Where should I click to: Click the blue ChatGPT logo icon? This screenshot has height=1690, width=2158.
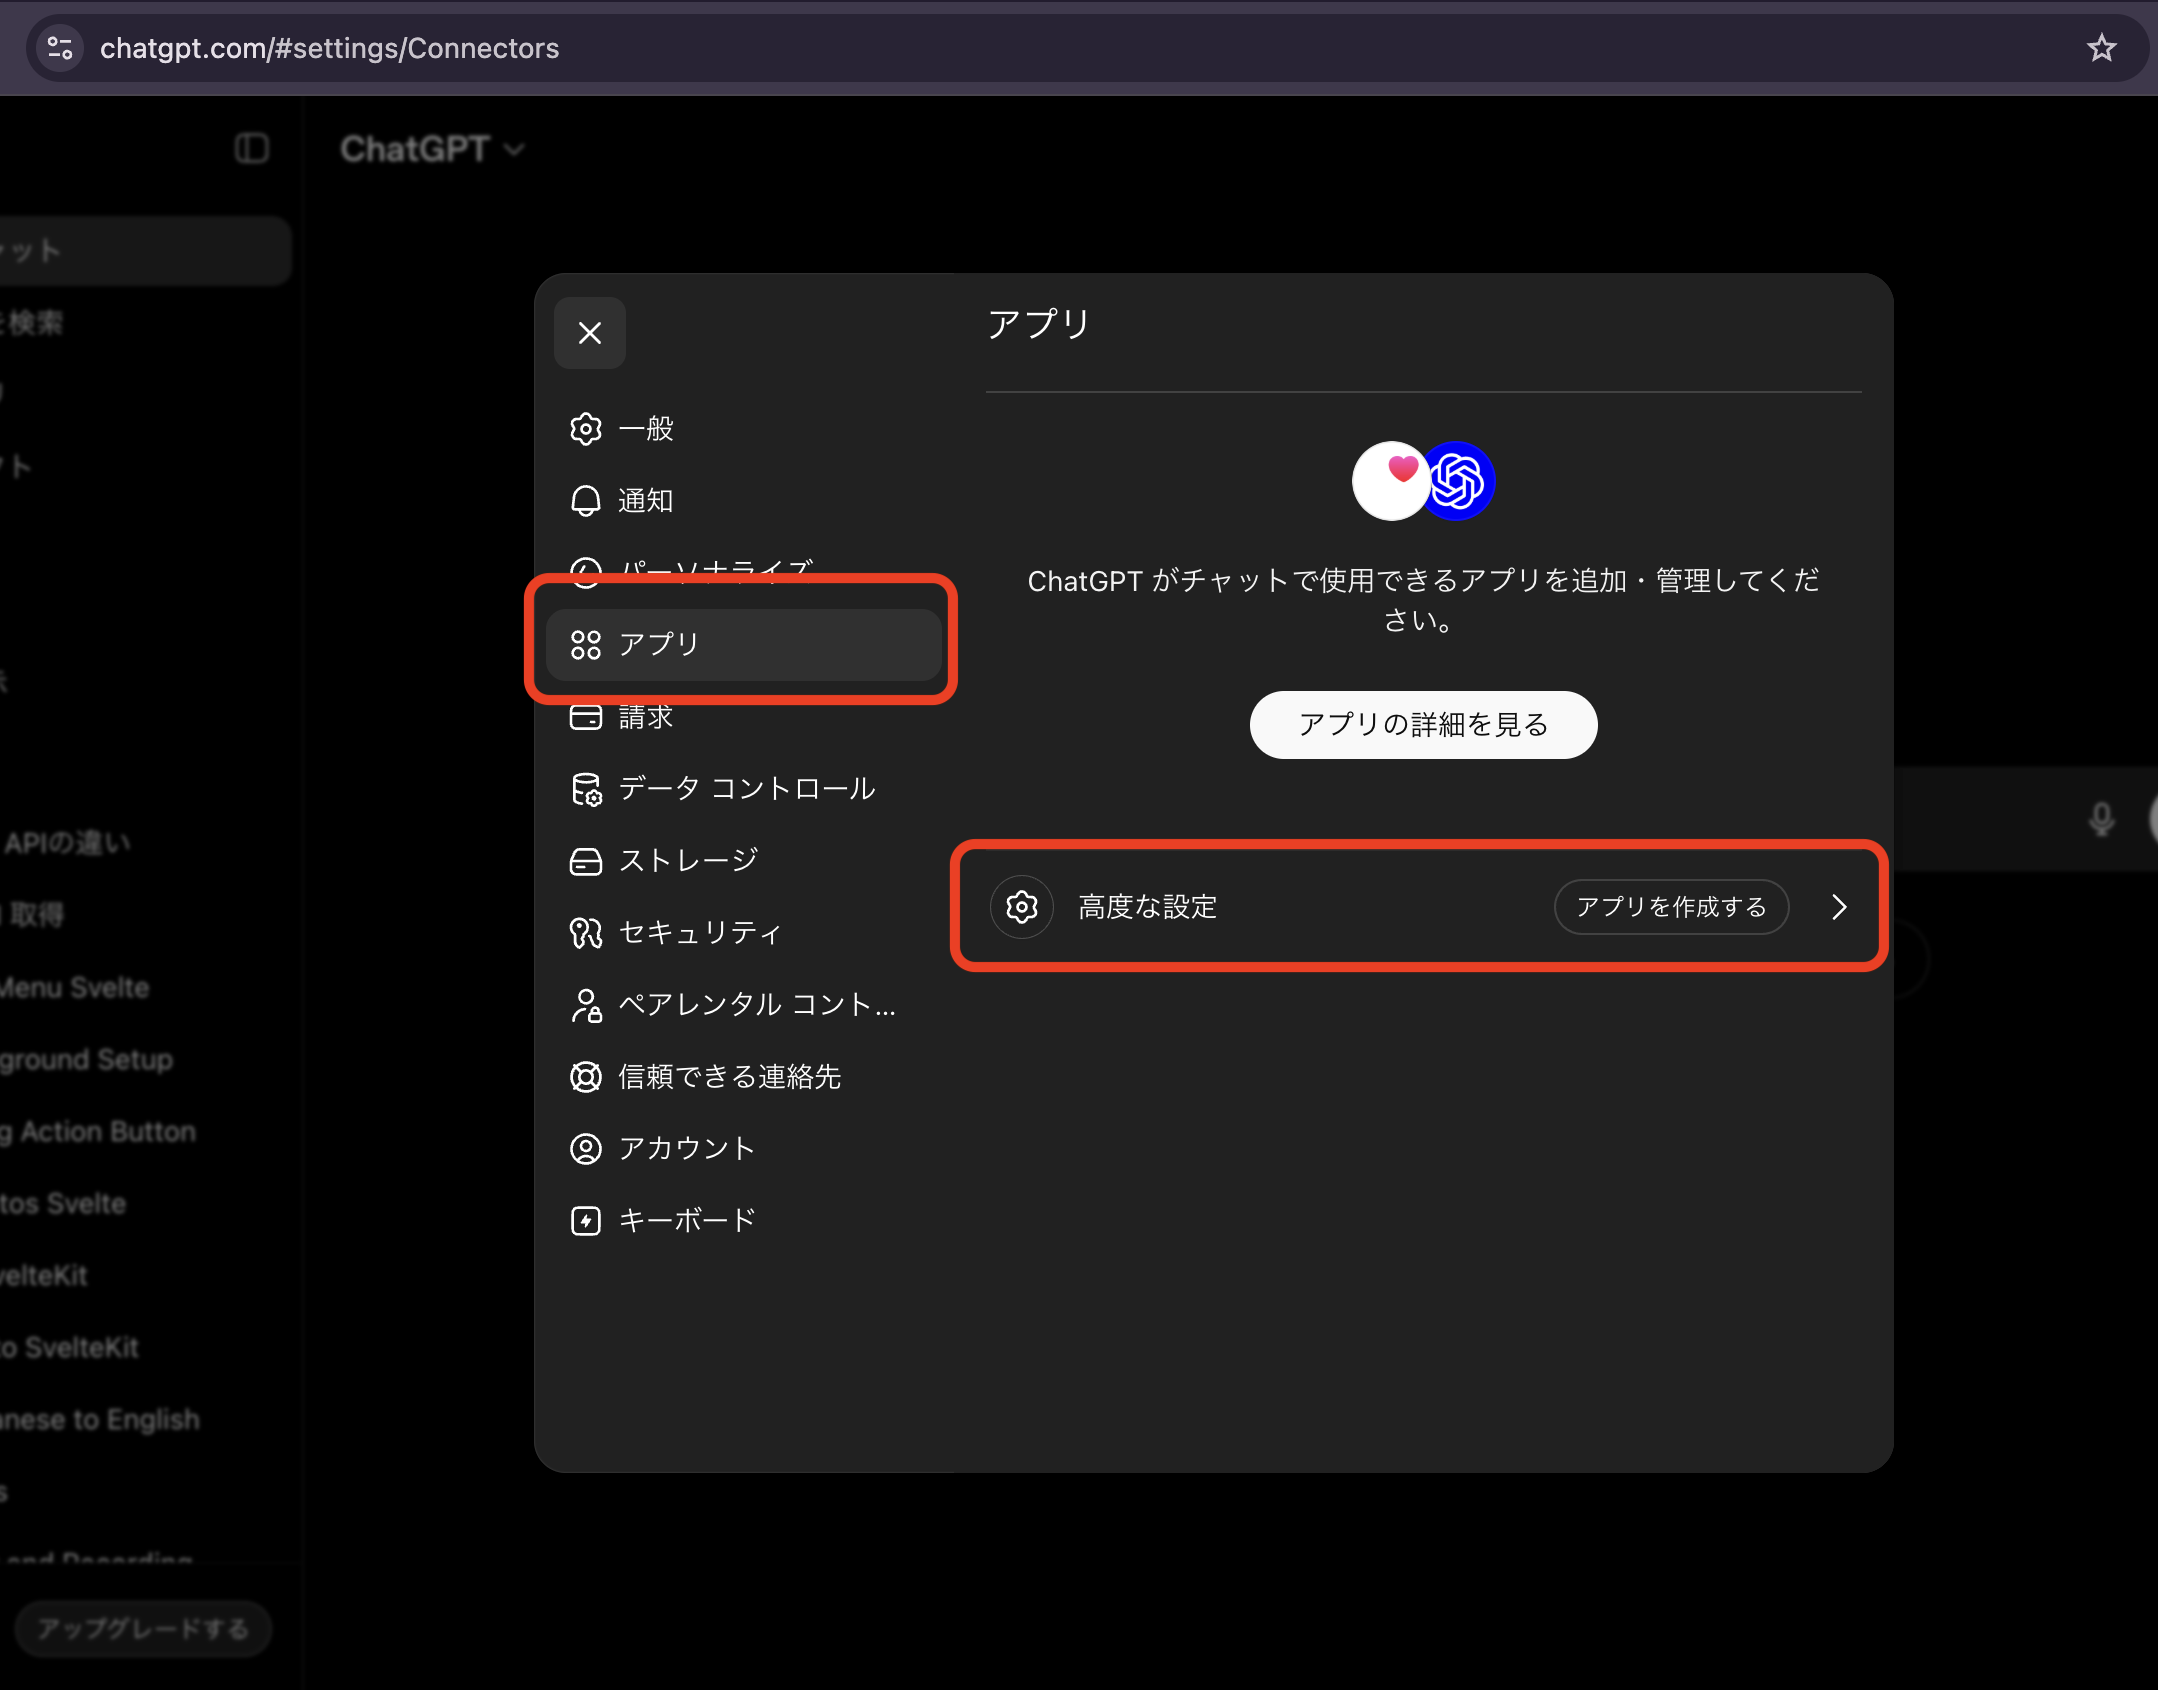[1457, 481]
